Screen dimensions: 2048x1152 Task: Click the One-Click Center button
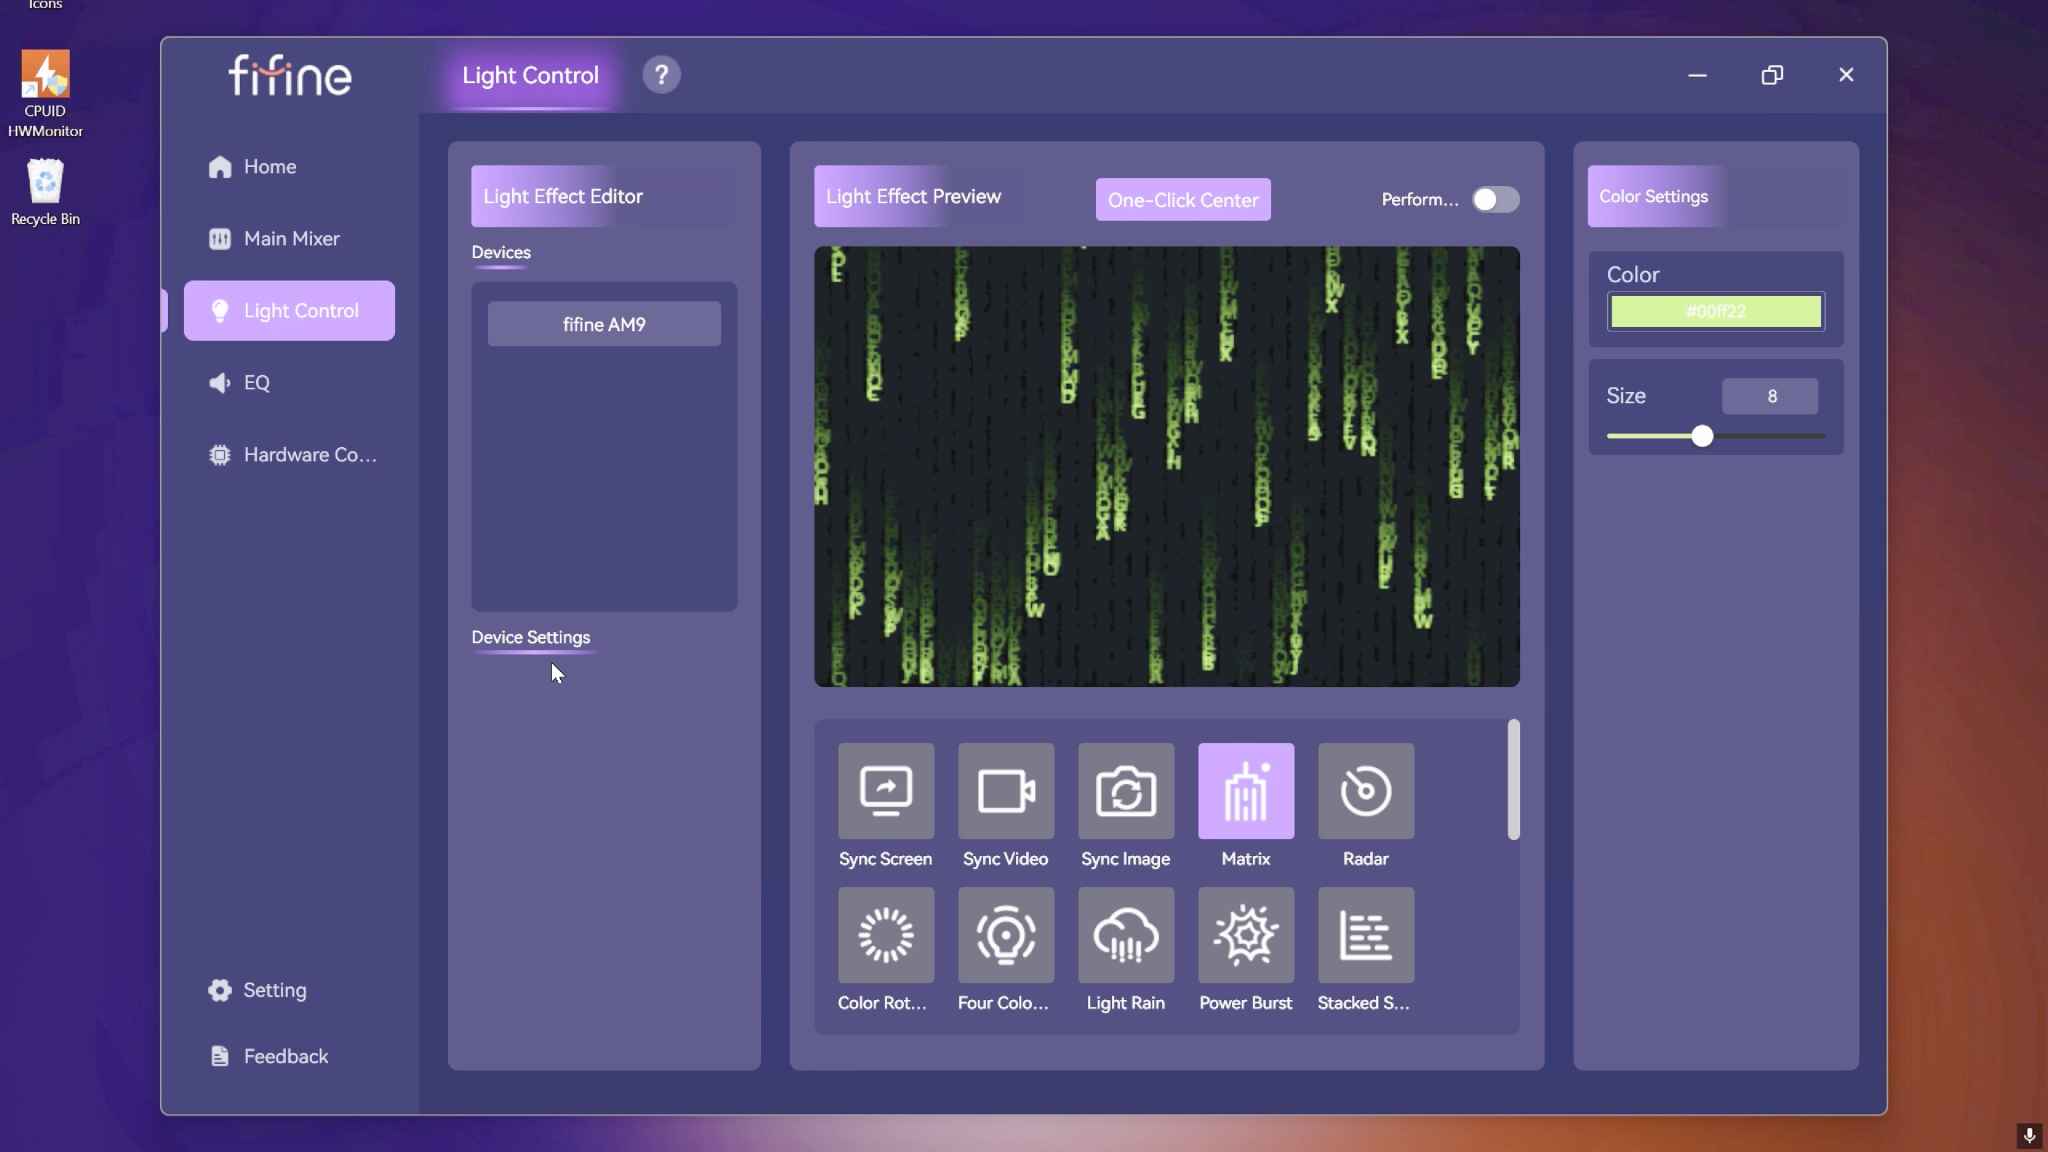coord(1183,200)
